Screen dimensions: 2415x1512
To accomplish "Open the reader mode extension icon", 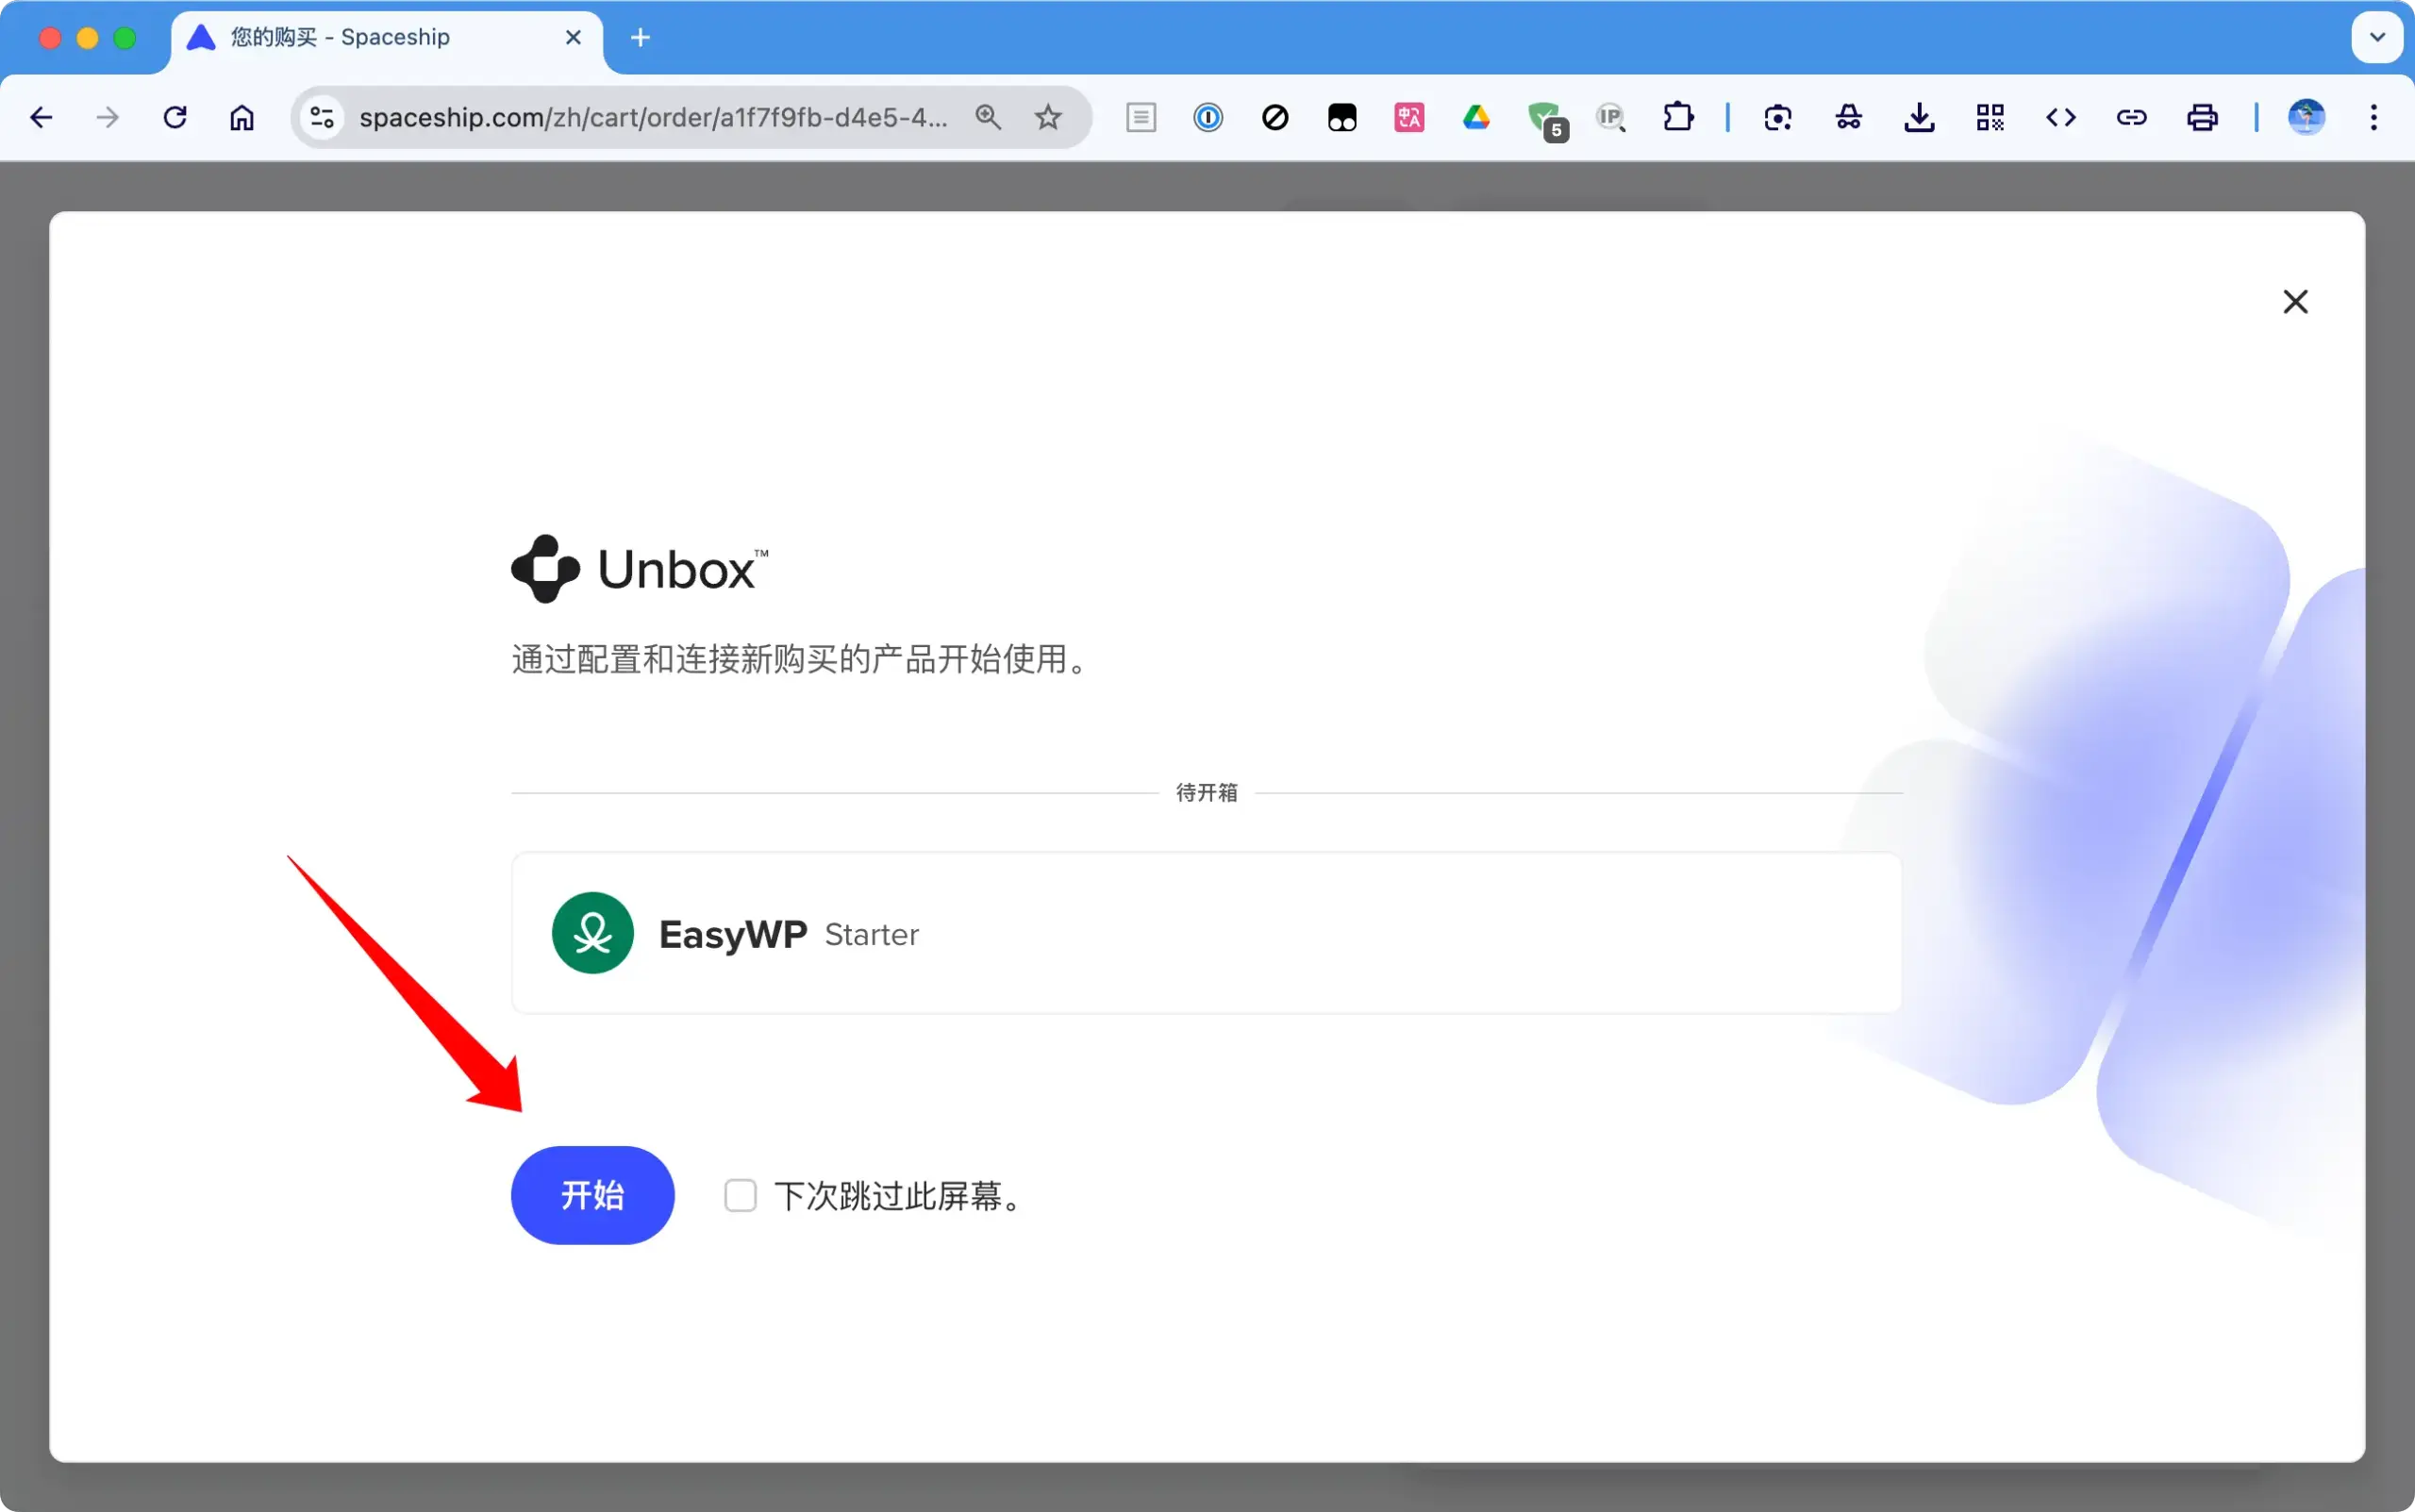I will [x=1141, y=117].
